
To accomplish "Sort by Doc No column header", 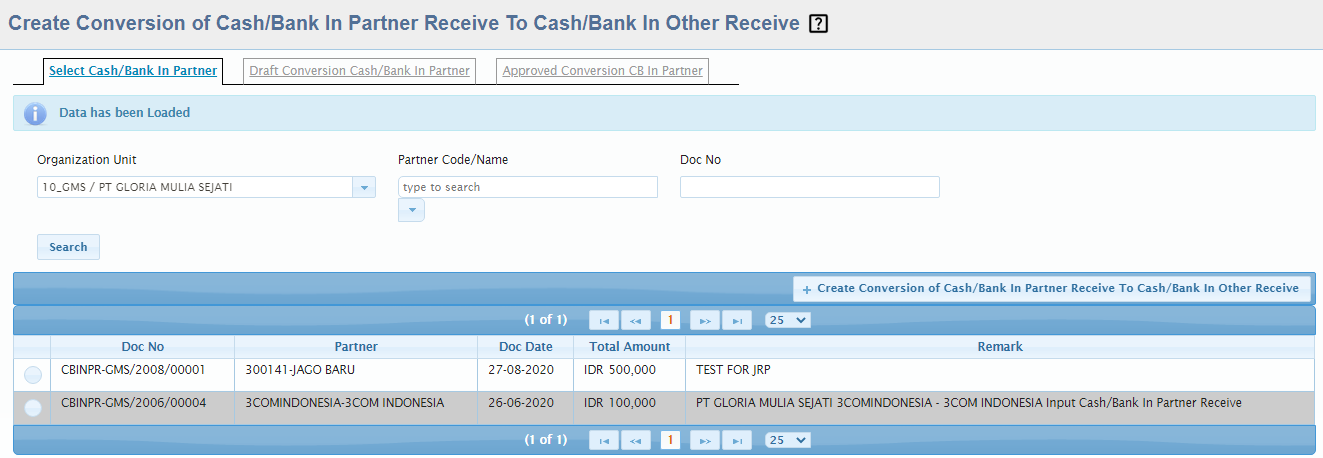I will tap(143, 347).
